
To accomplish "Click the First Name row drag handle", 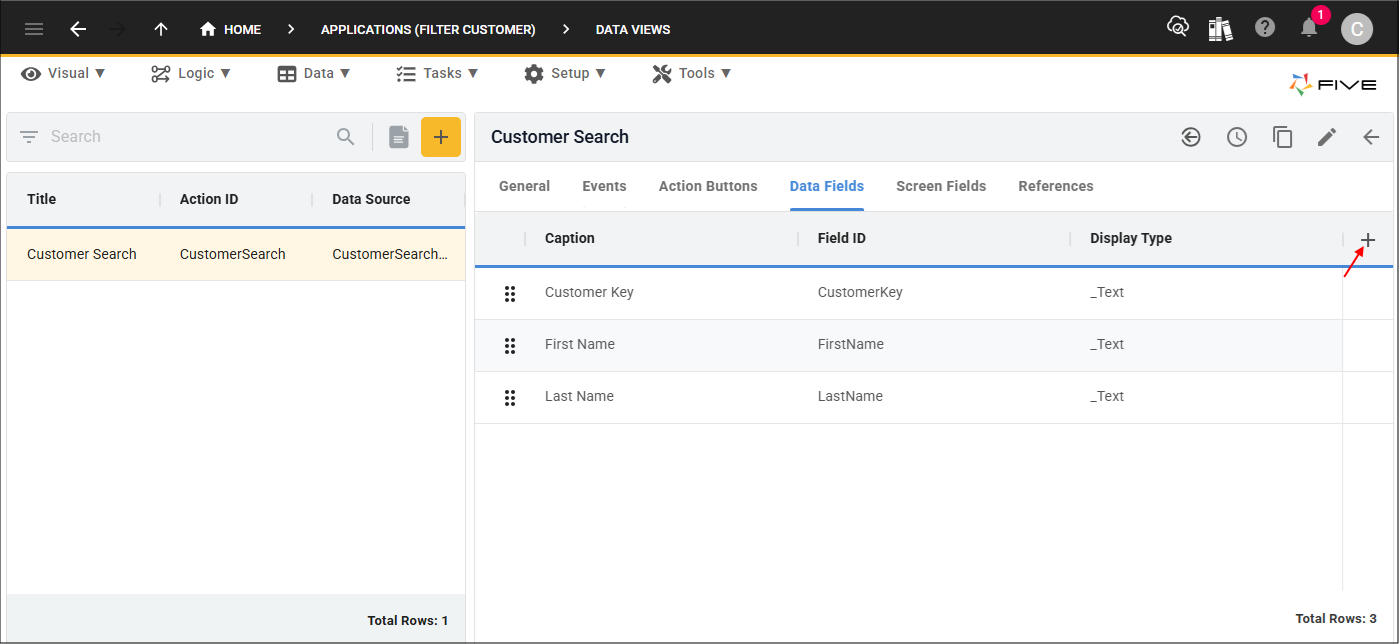I will point(510,345).
